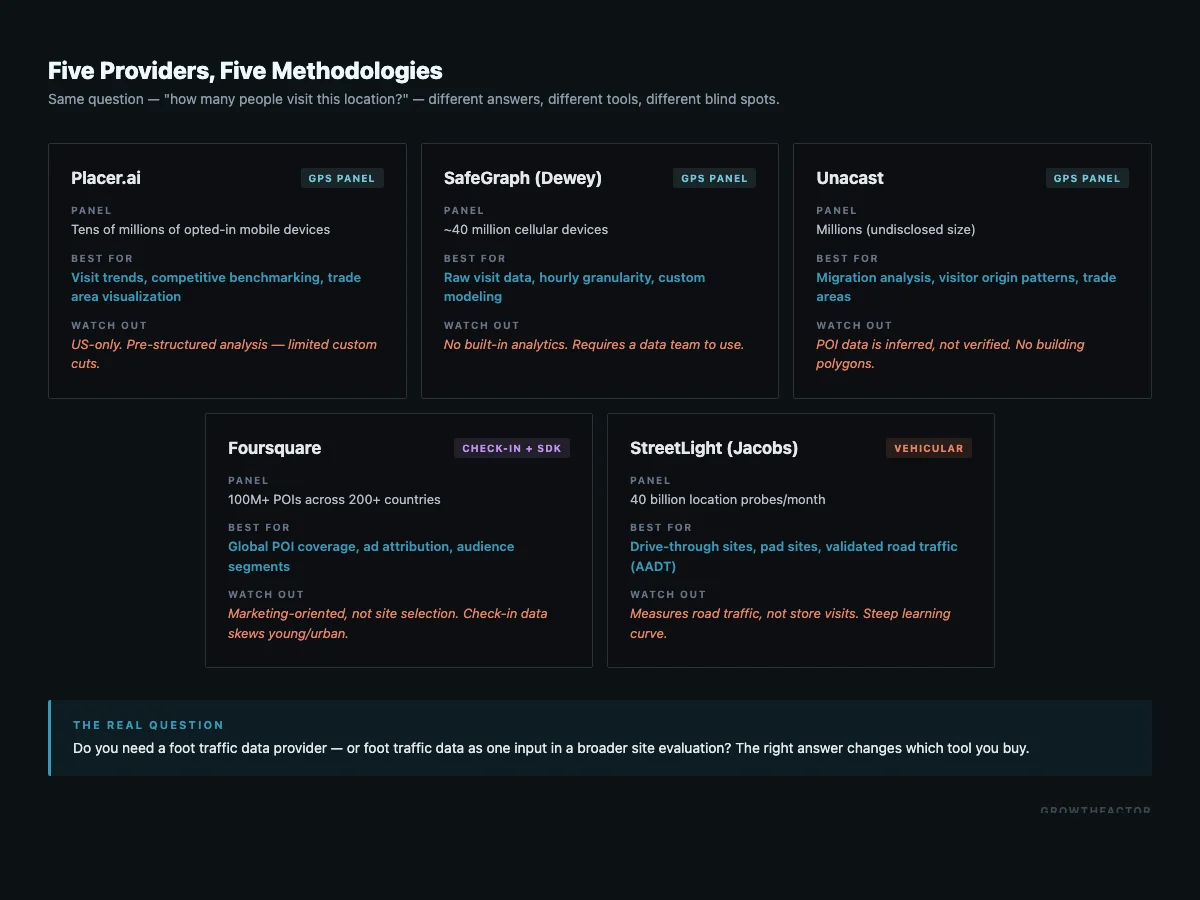The height and width of the screenshot is (900, 1200).
Task: Select the StreetLight (Jacobs) card title
Action: point(713,448)
